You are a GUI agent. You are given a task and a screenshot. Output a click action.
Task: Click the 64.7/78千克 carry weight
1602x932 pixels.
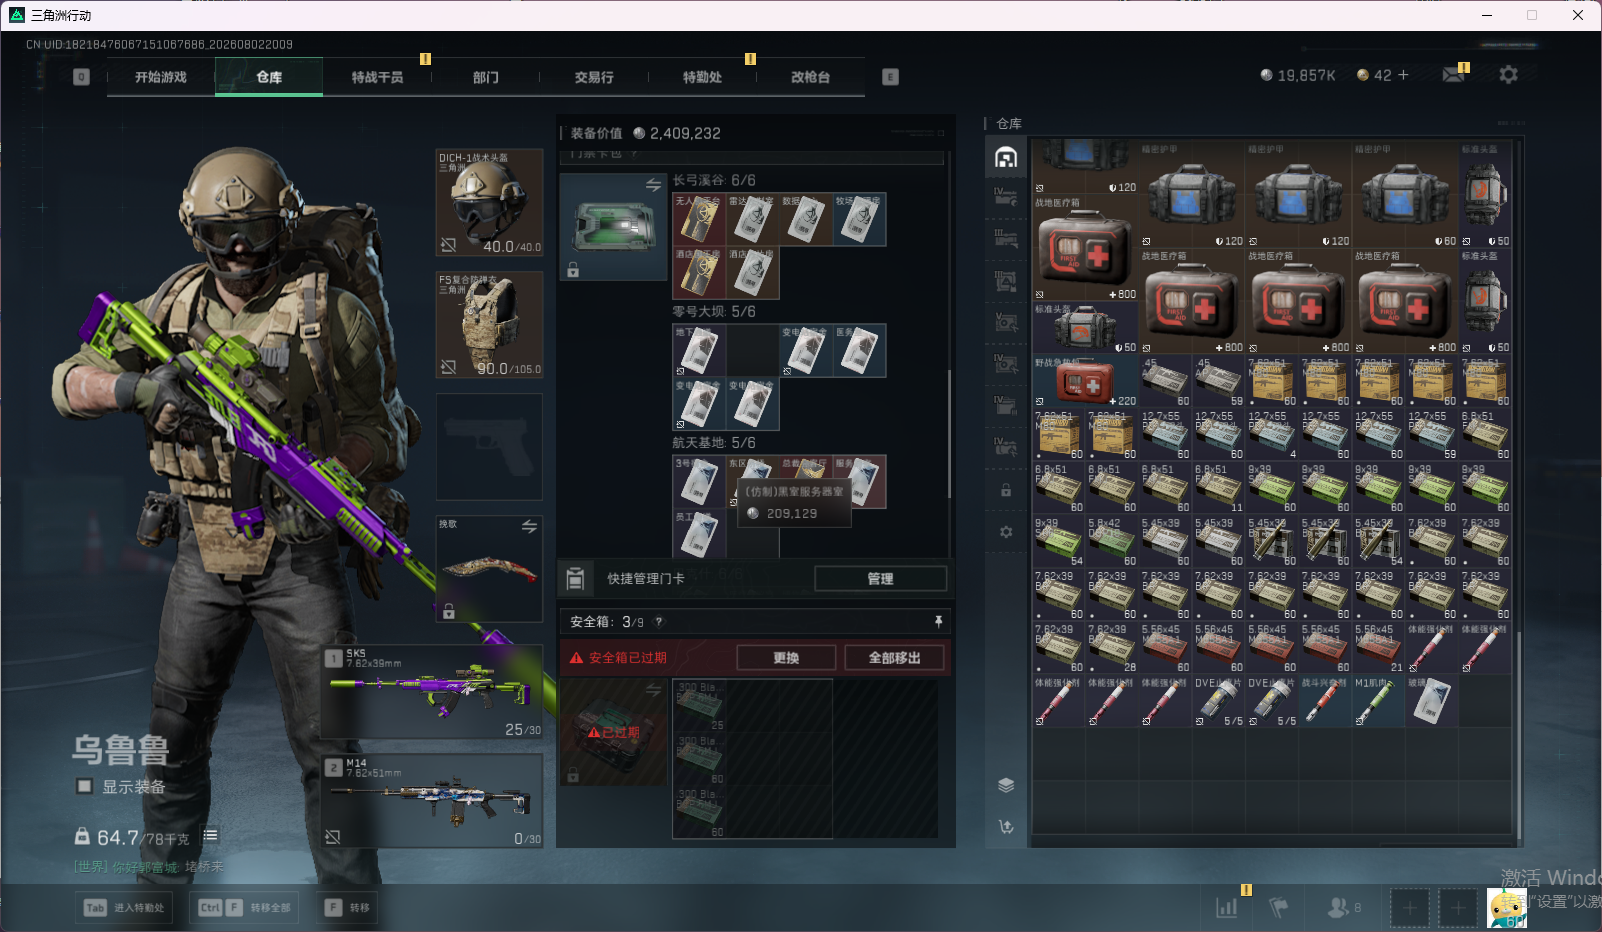(133, 838)
